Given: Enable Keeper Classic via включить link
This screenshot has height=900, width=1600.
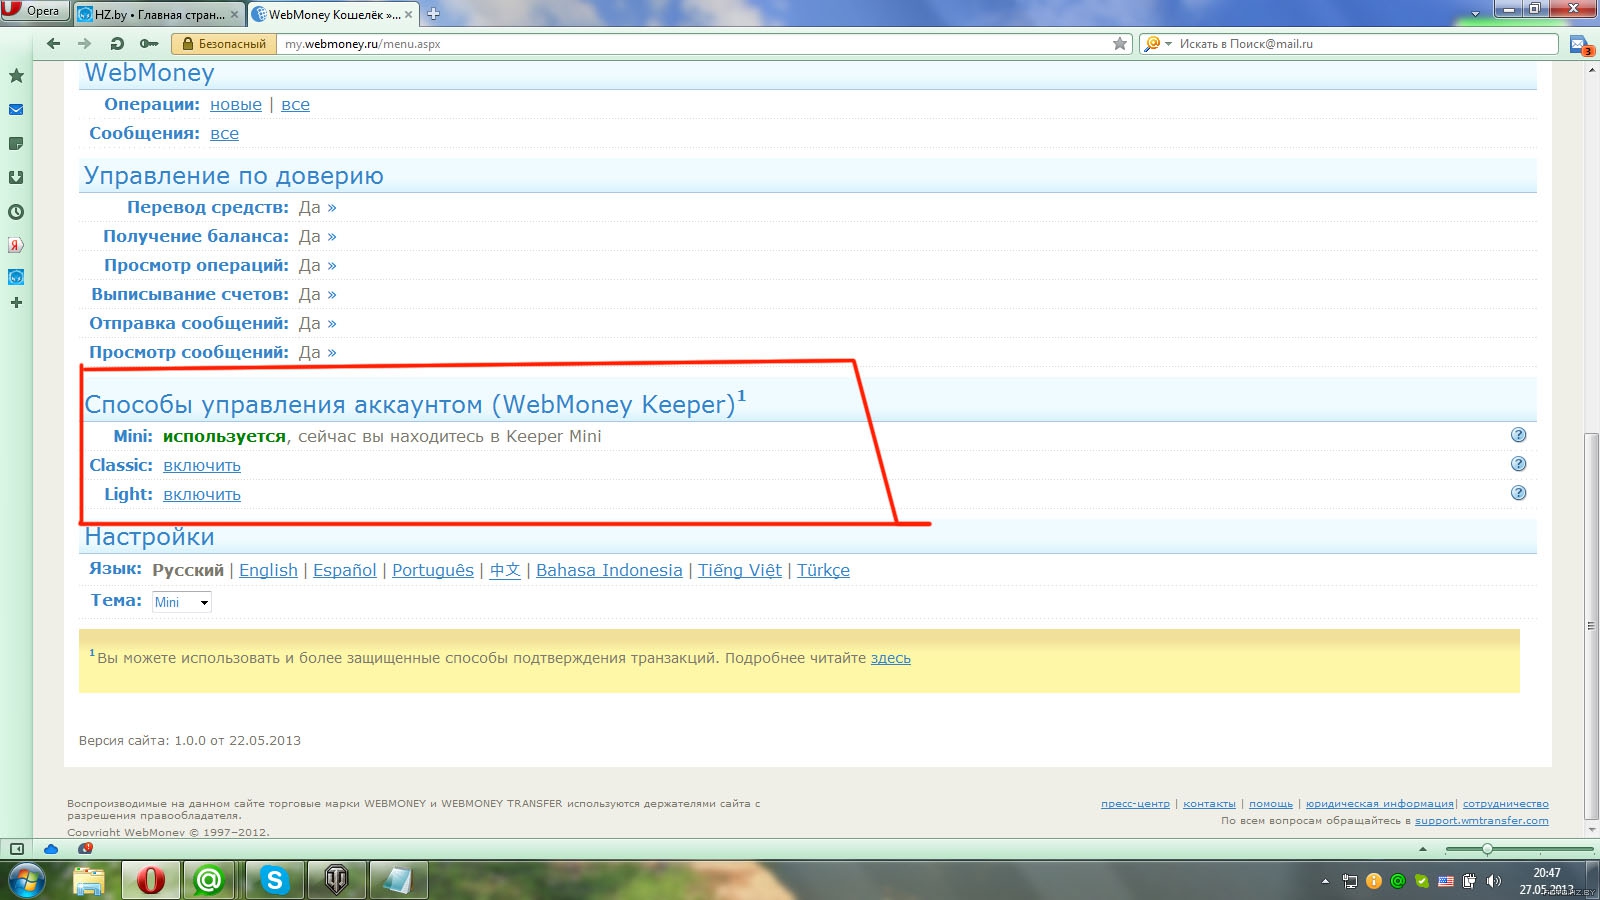Looking at the screenshot, I should tap(202, 465).
